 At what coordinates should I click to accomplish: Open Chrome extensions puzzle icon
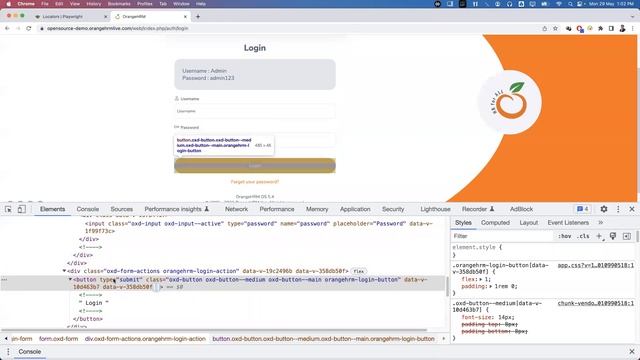click(600, 29)
